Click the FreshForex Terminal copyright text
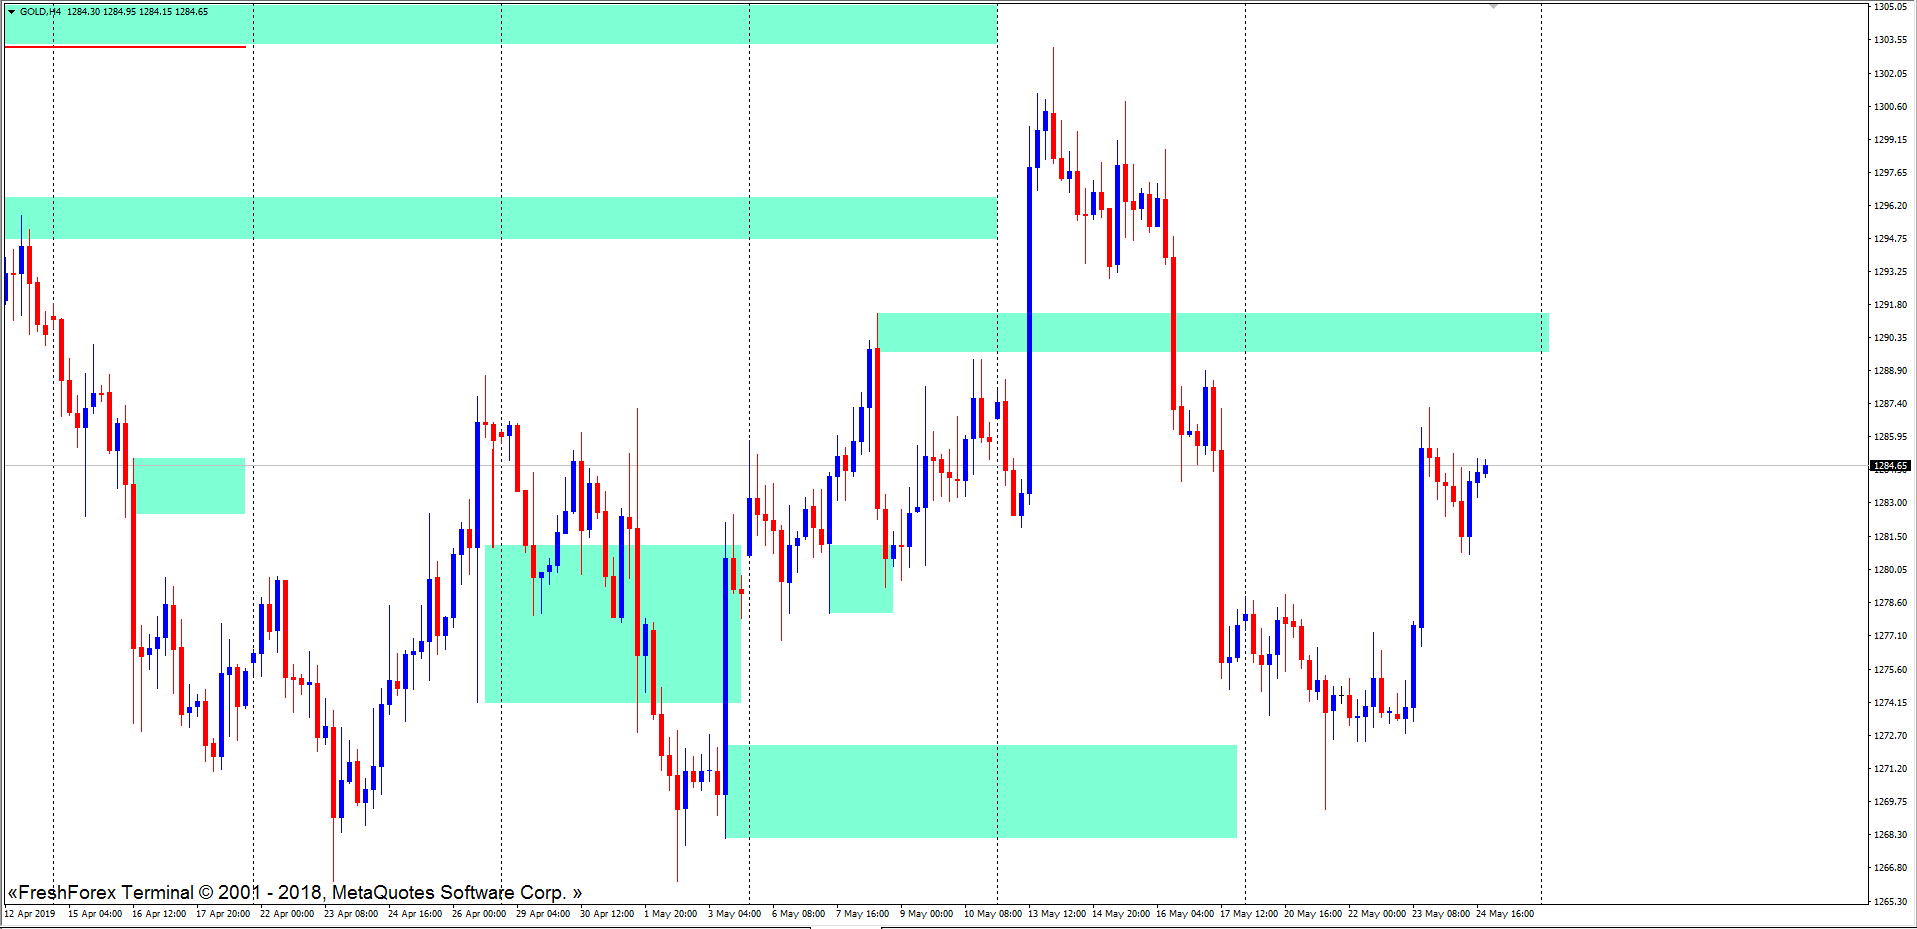Screen dimensions: 1917x929 (294, 892)
